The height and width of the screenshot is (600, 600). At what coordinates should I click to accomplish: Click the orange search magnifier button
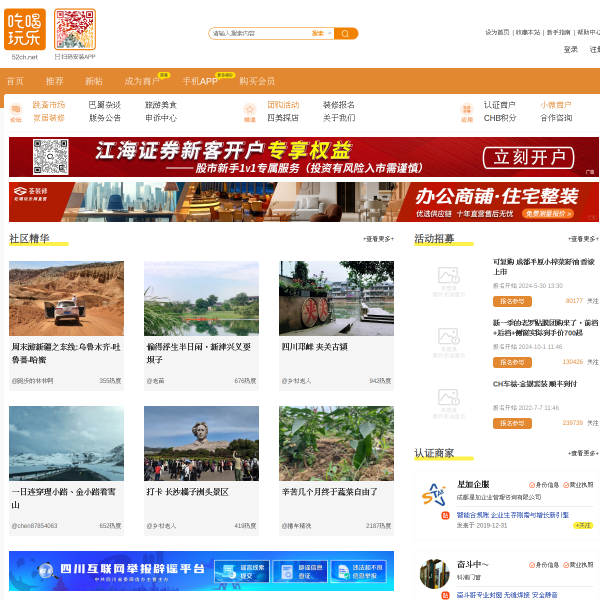pos(346,34)
